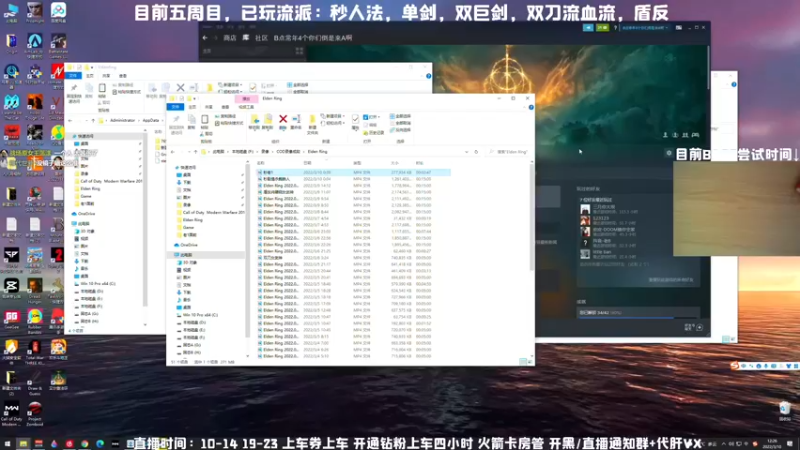Sort by the 名称 Name column header
800x450 pixels.
click(261, 163)
